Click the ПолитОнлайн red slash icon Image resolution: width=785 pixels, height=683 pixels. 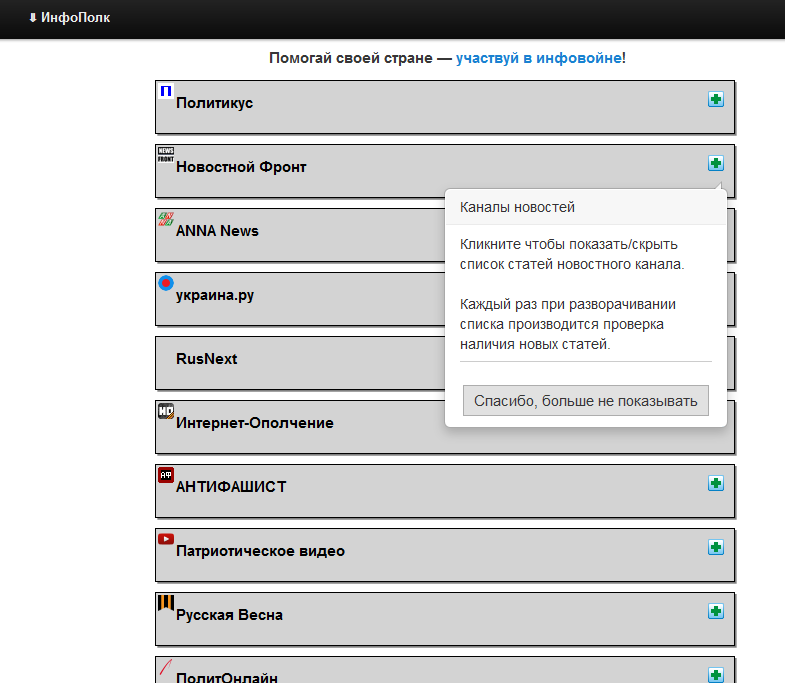(166, 667)
